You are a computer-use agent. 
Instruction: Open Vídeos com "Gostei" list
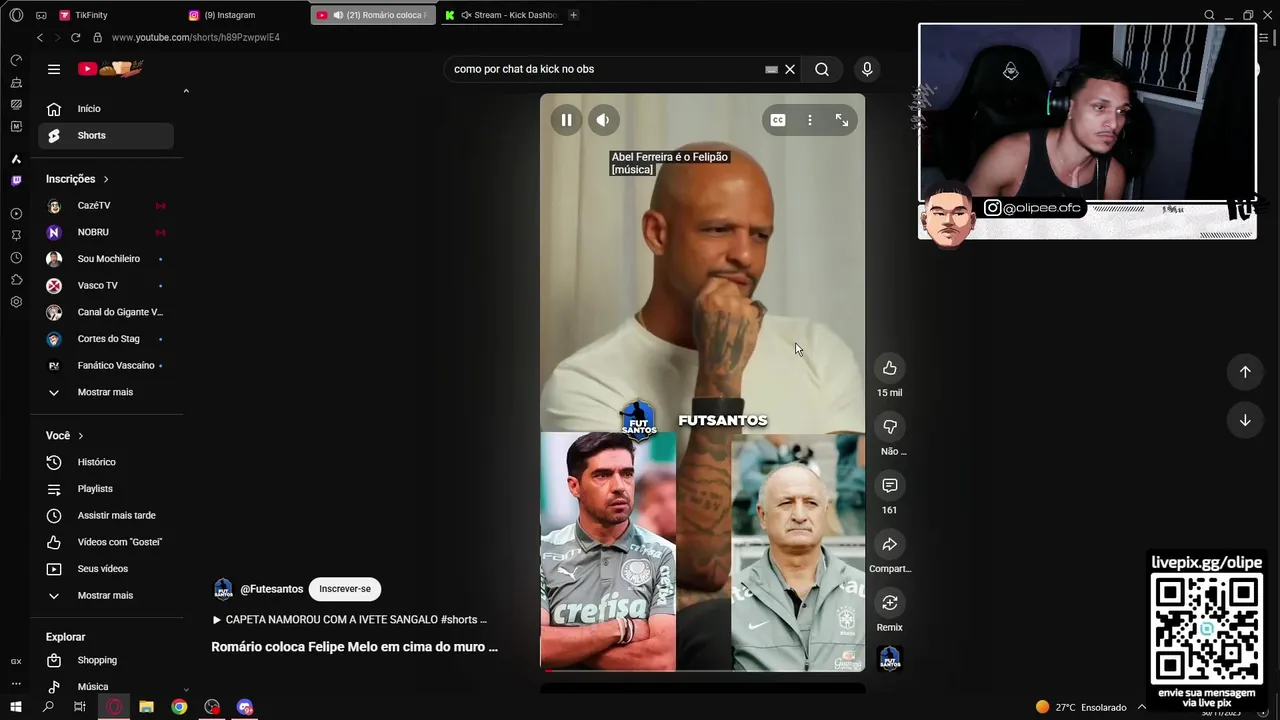click(105, 542)
